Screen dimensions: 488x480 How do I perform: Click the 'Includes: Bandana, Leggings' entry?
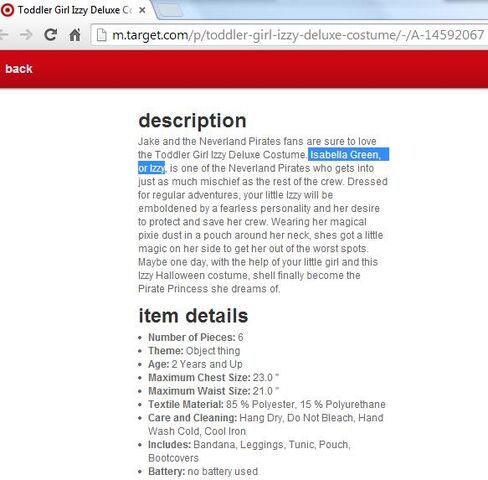[x=249, y=451]
